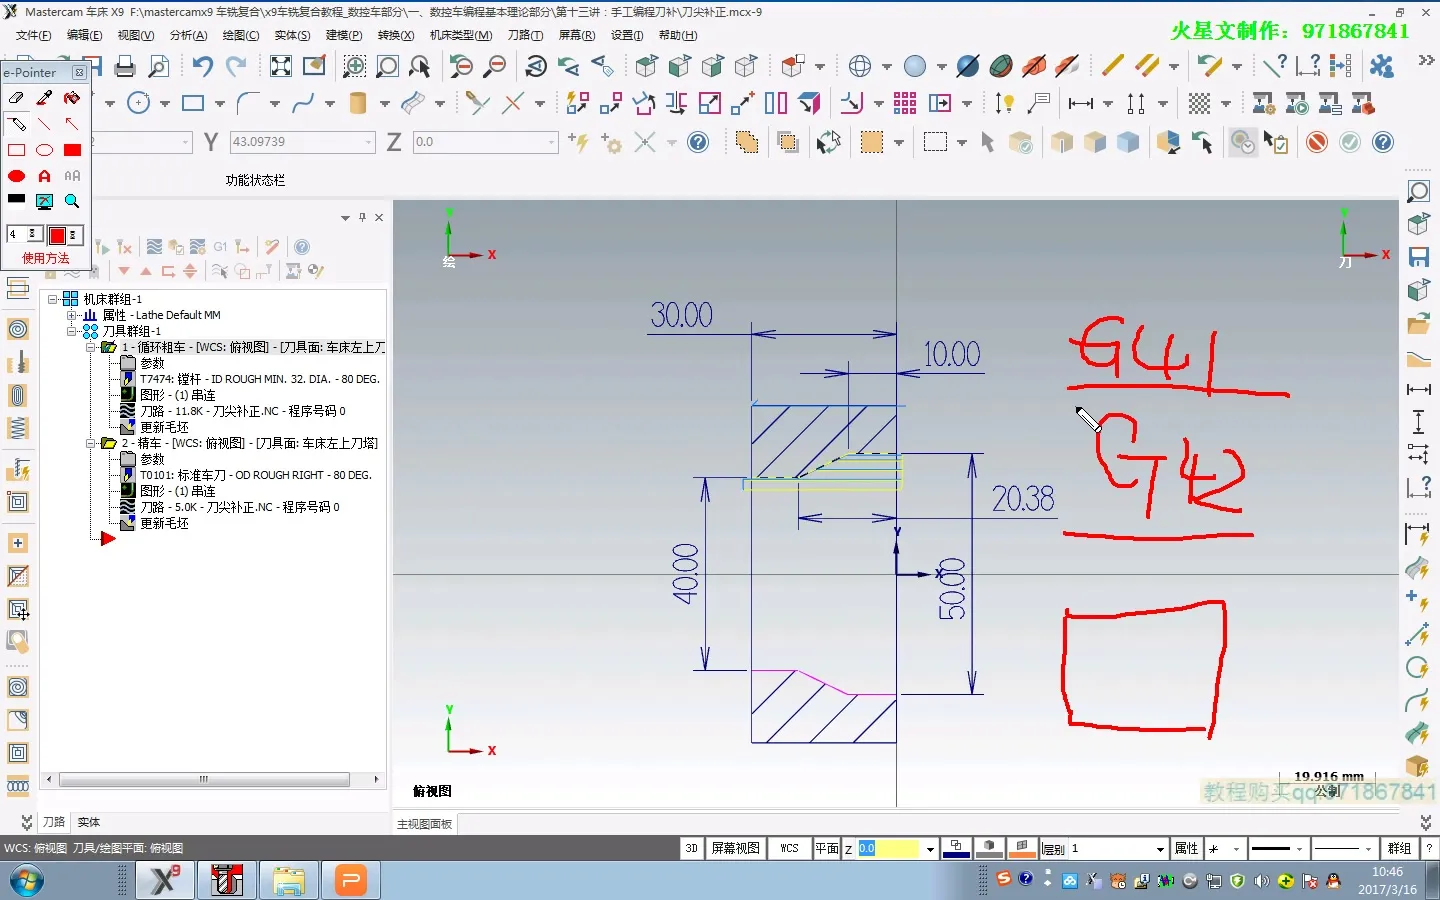Click the 使用方法 link in e-Pointer
Image resolution: width=1440 pixels, height=900 pixels.
tap(46, 258)
